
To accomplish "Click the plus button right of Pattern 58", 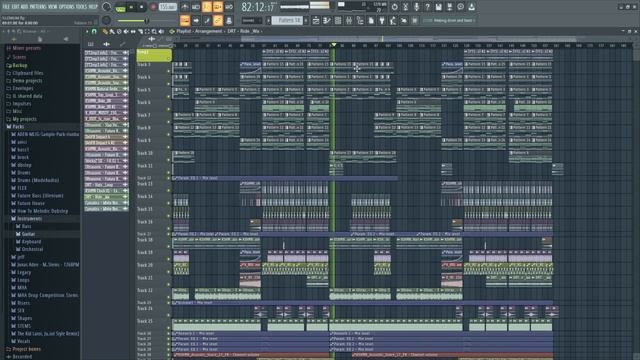I will point(306,20).
